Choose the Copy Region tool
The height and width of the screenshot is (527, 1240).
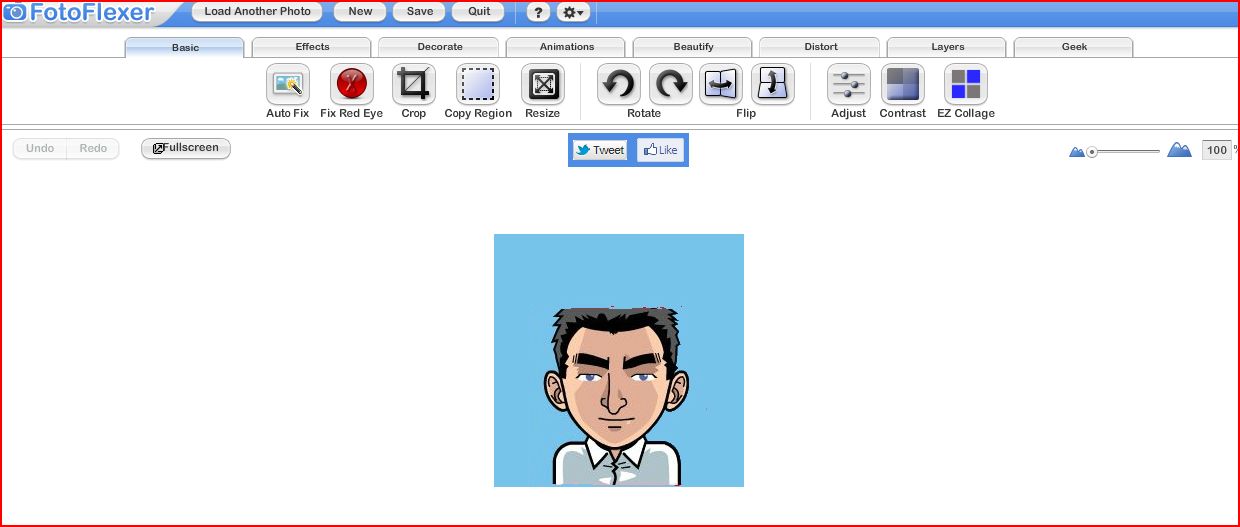click(478, 85)
